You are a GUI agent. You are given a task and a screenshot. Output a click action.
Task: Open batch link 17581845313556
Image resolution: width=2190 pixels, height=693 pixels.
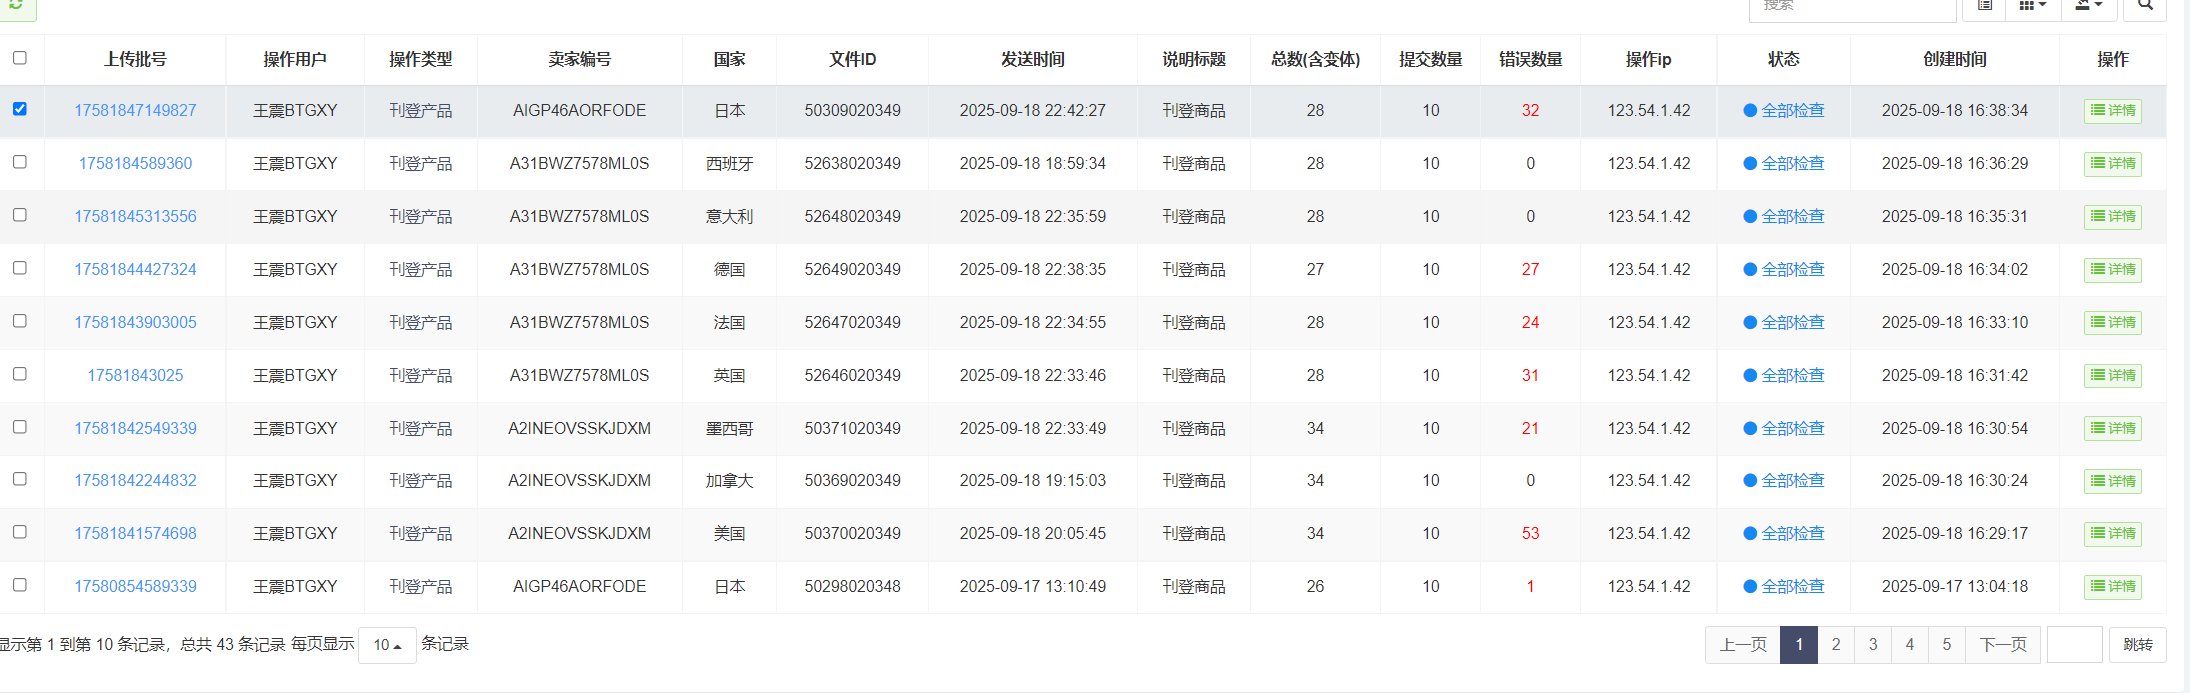pyautogui.click(x=135, y=217)
